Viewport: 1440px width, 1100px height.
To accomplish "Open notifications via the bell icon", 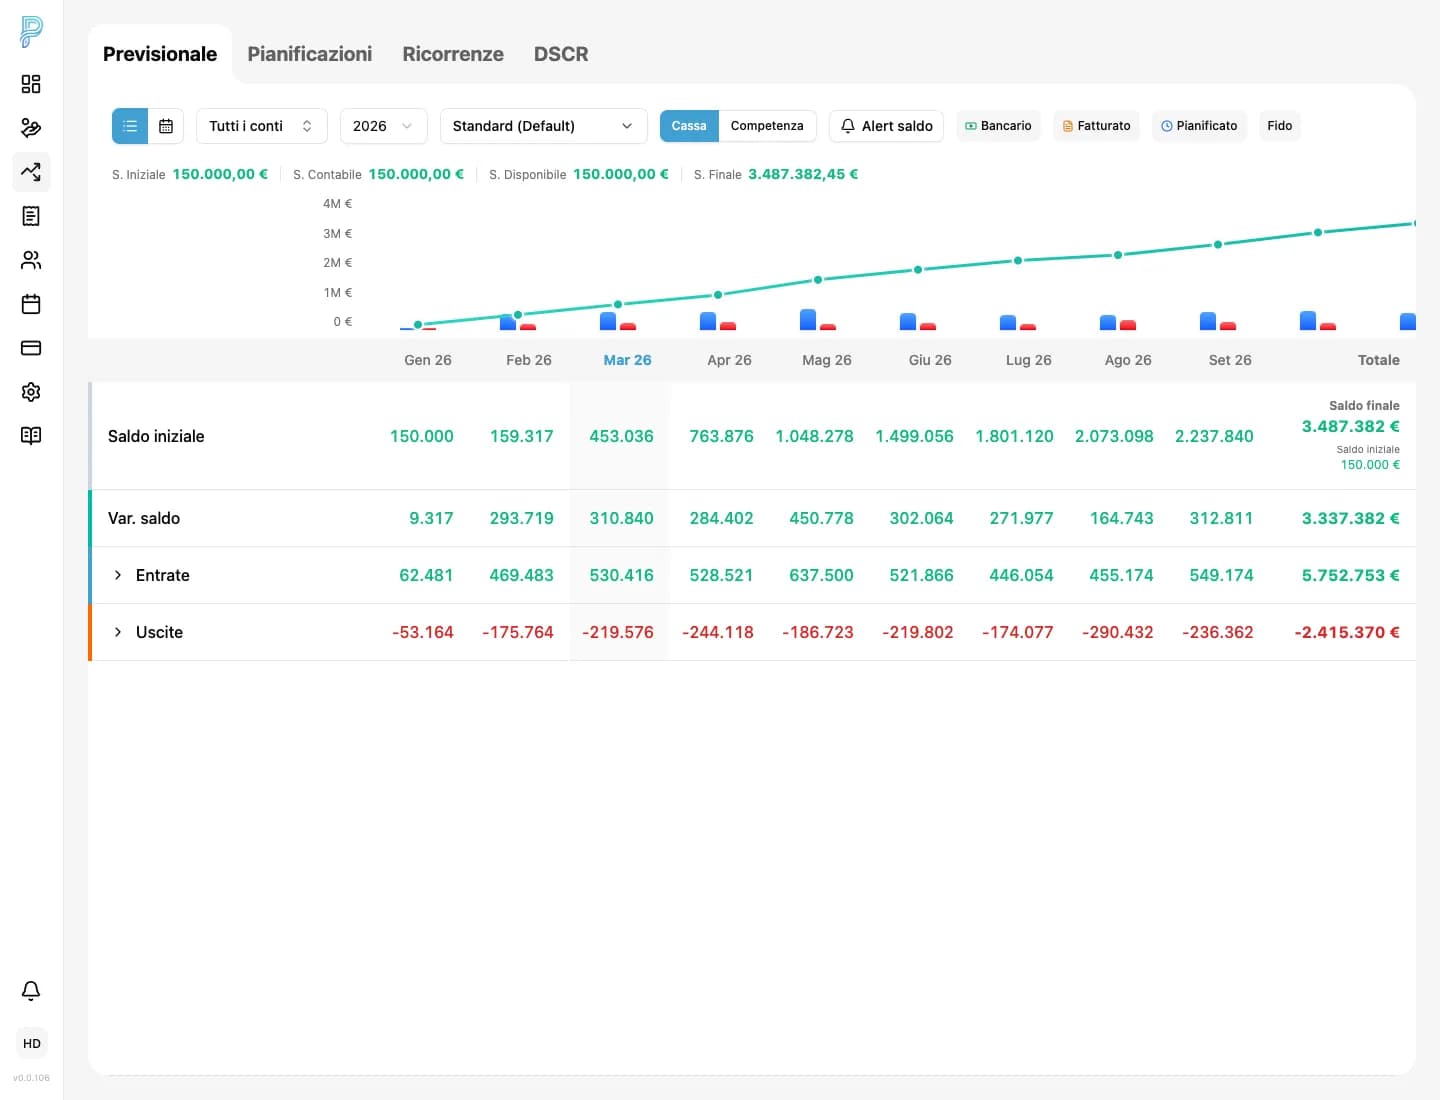I will coord(30,990).
